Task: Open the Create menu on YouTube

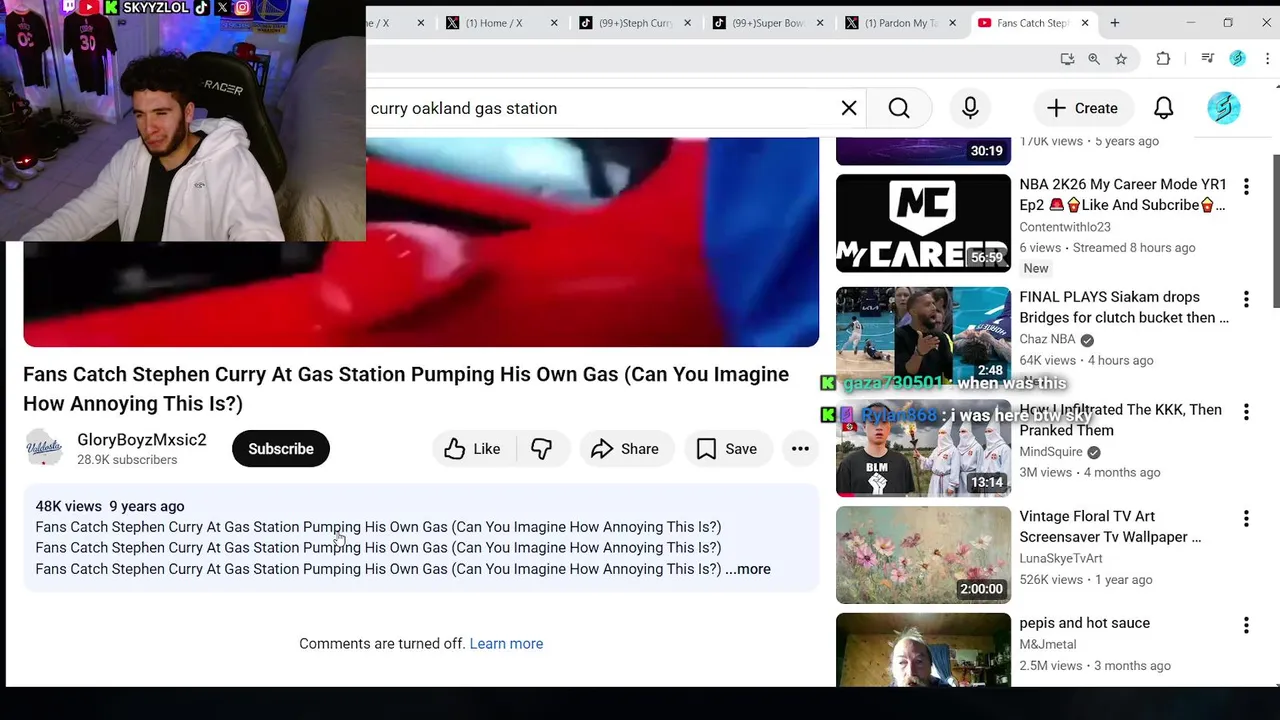Action: coord(1082,108)
